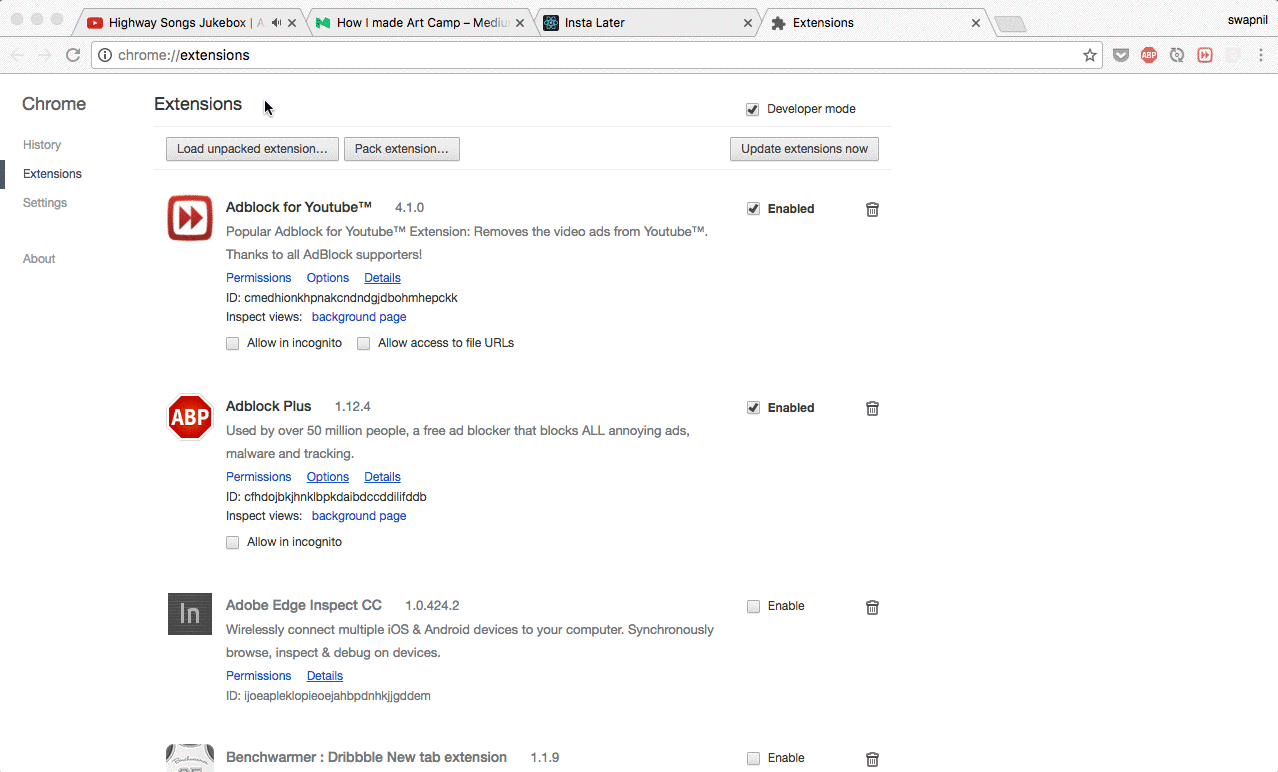Open About in Chrome sidebar

pos(39,259)
